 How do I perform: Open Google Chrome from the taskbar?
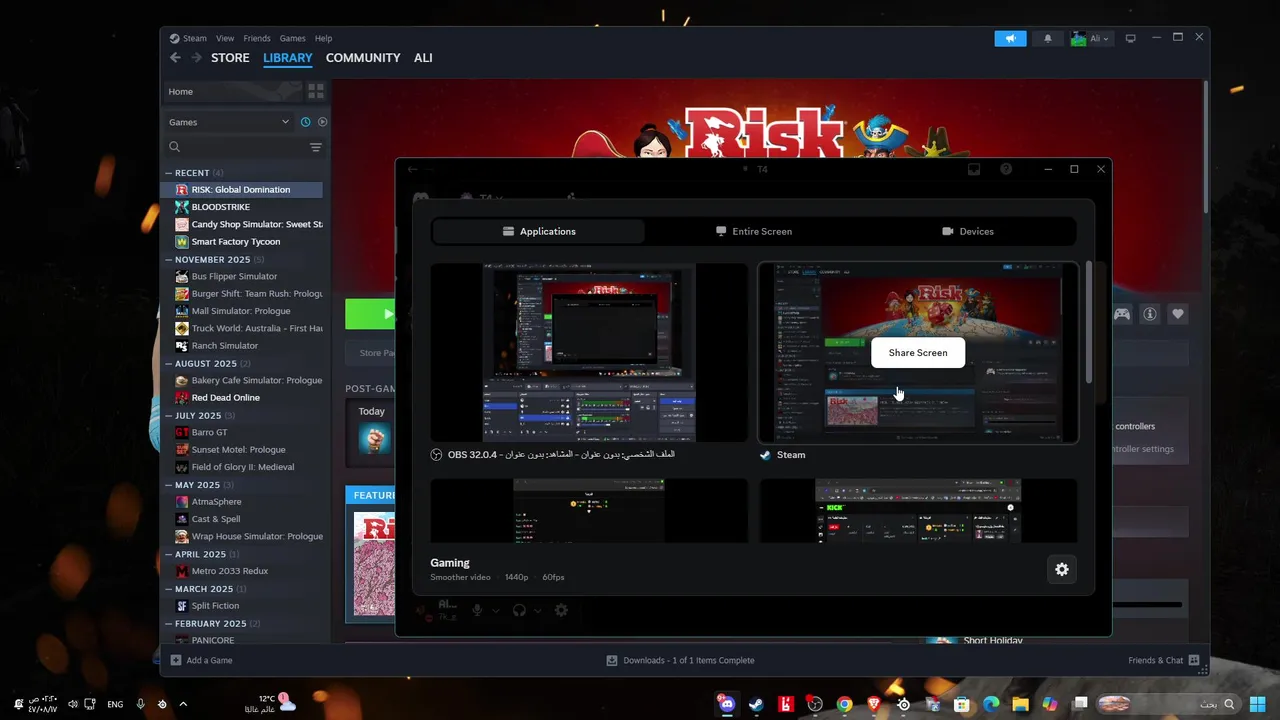[x=845, y=704]
